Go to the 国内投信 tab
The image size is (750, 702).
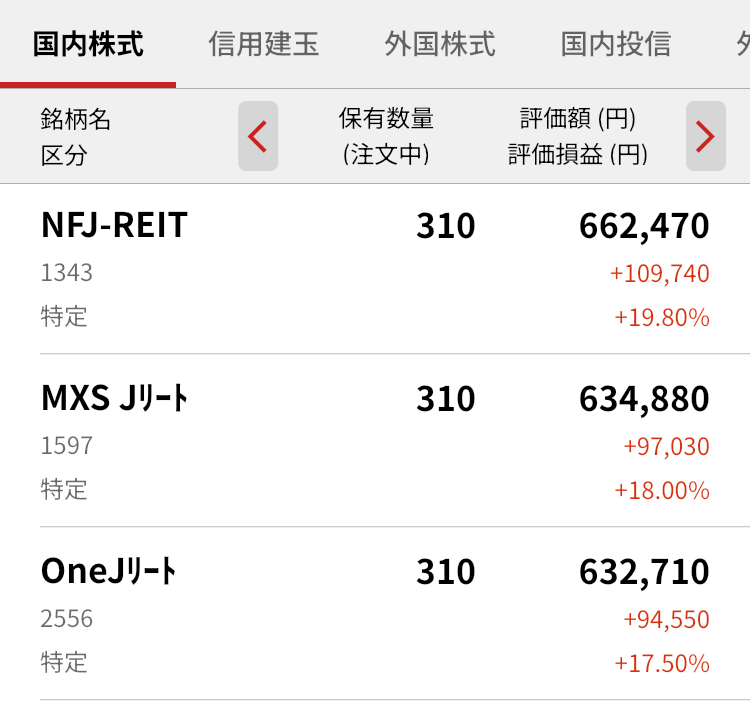point(616,44)
